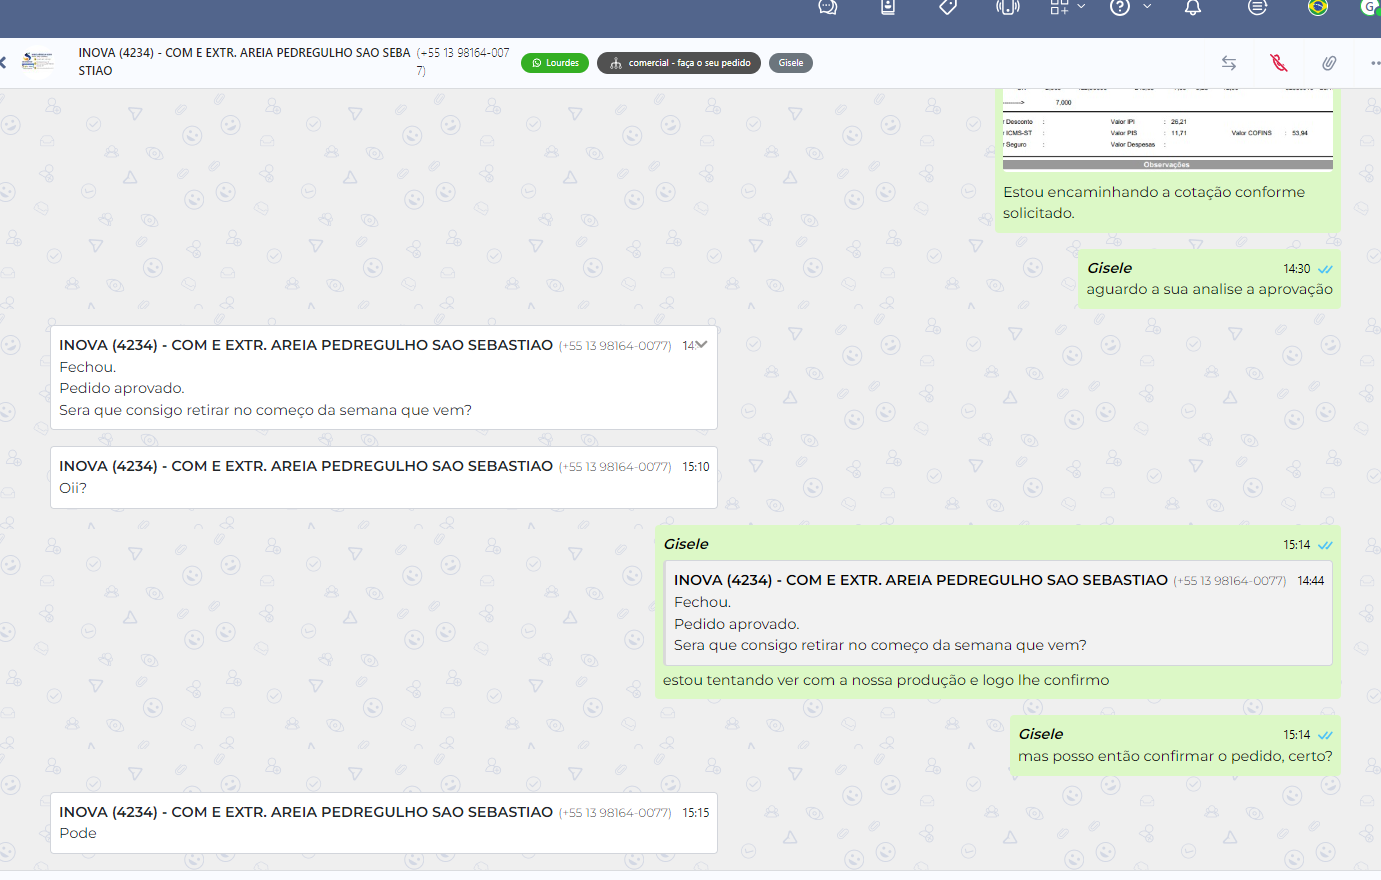Screen dimensions: 1381x880
Task: Click the green Lourdes WhatsApp tag
Action: click(555, 63)
